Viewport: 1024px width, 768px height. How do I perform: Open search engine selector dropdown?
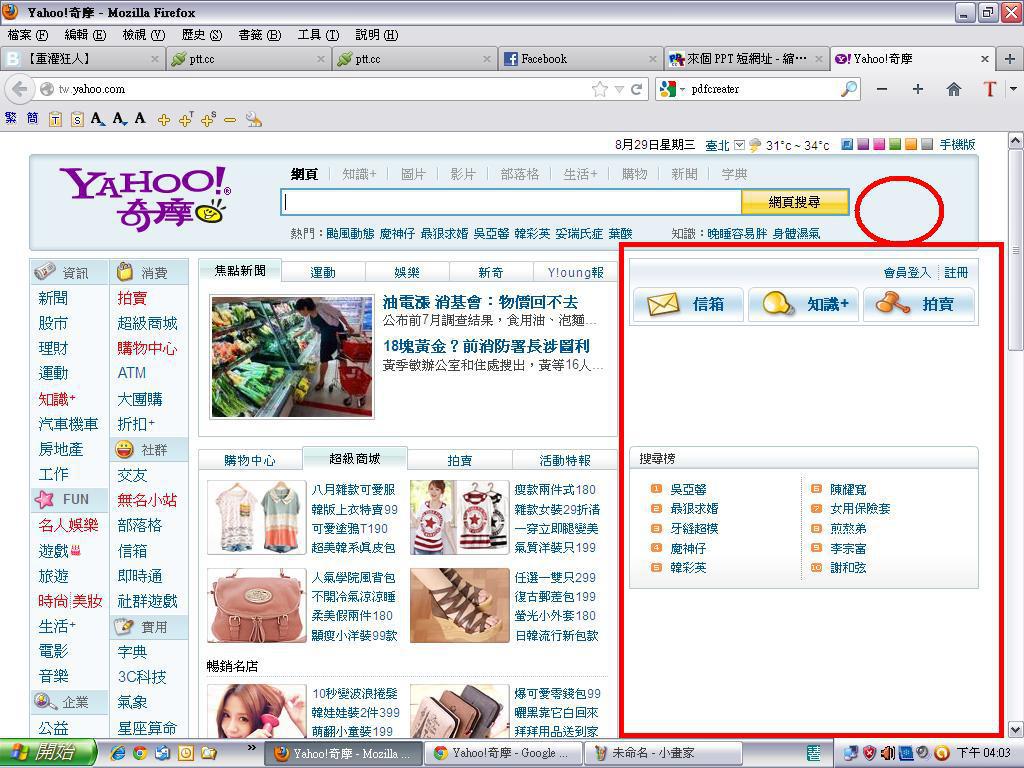[x=682, y=89]
